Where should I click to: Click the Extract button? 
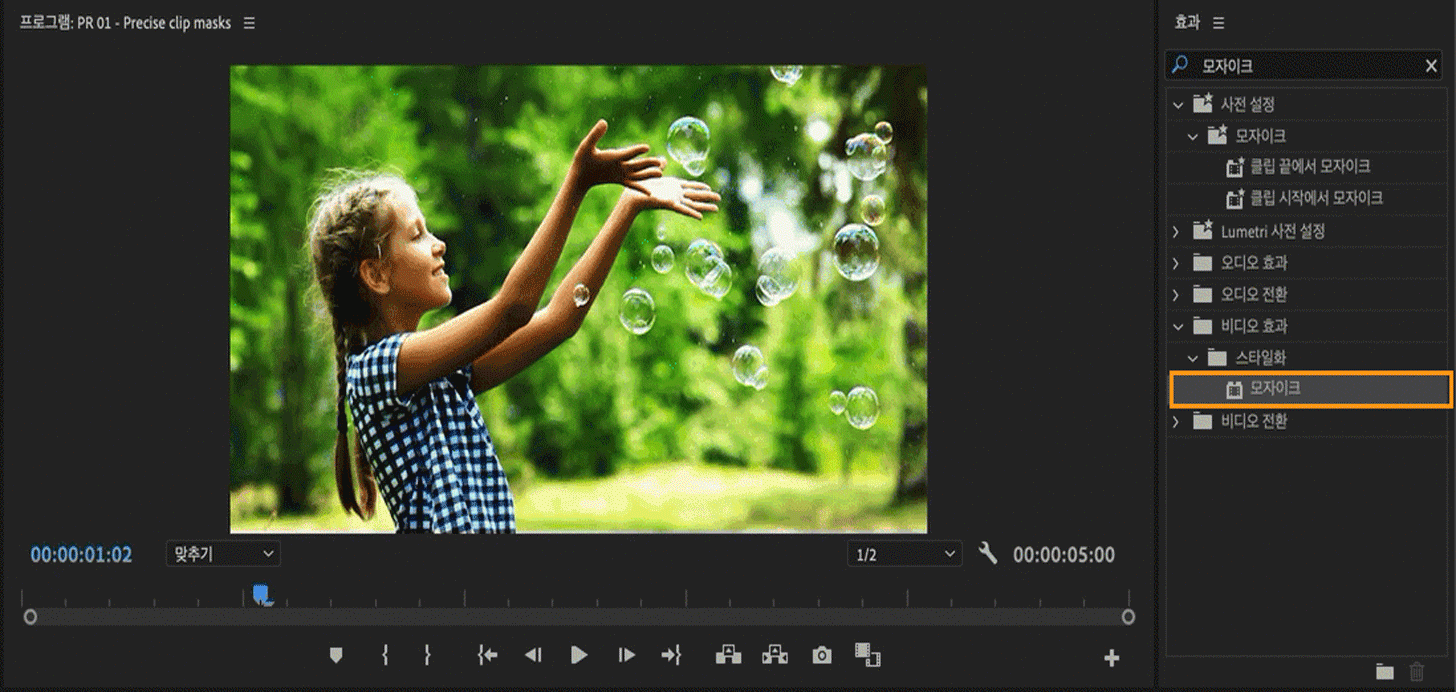(775, 655)
